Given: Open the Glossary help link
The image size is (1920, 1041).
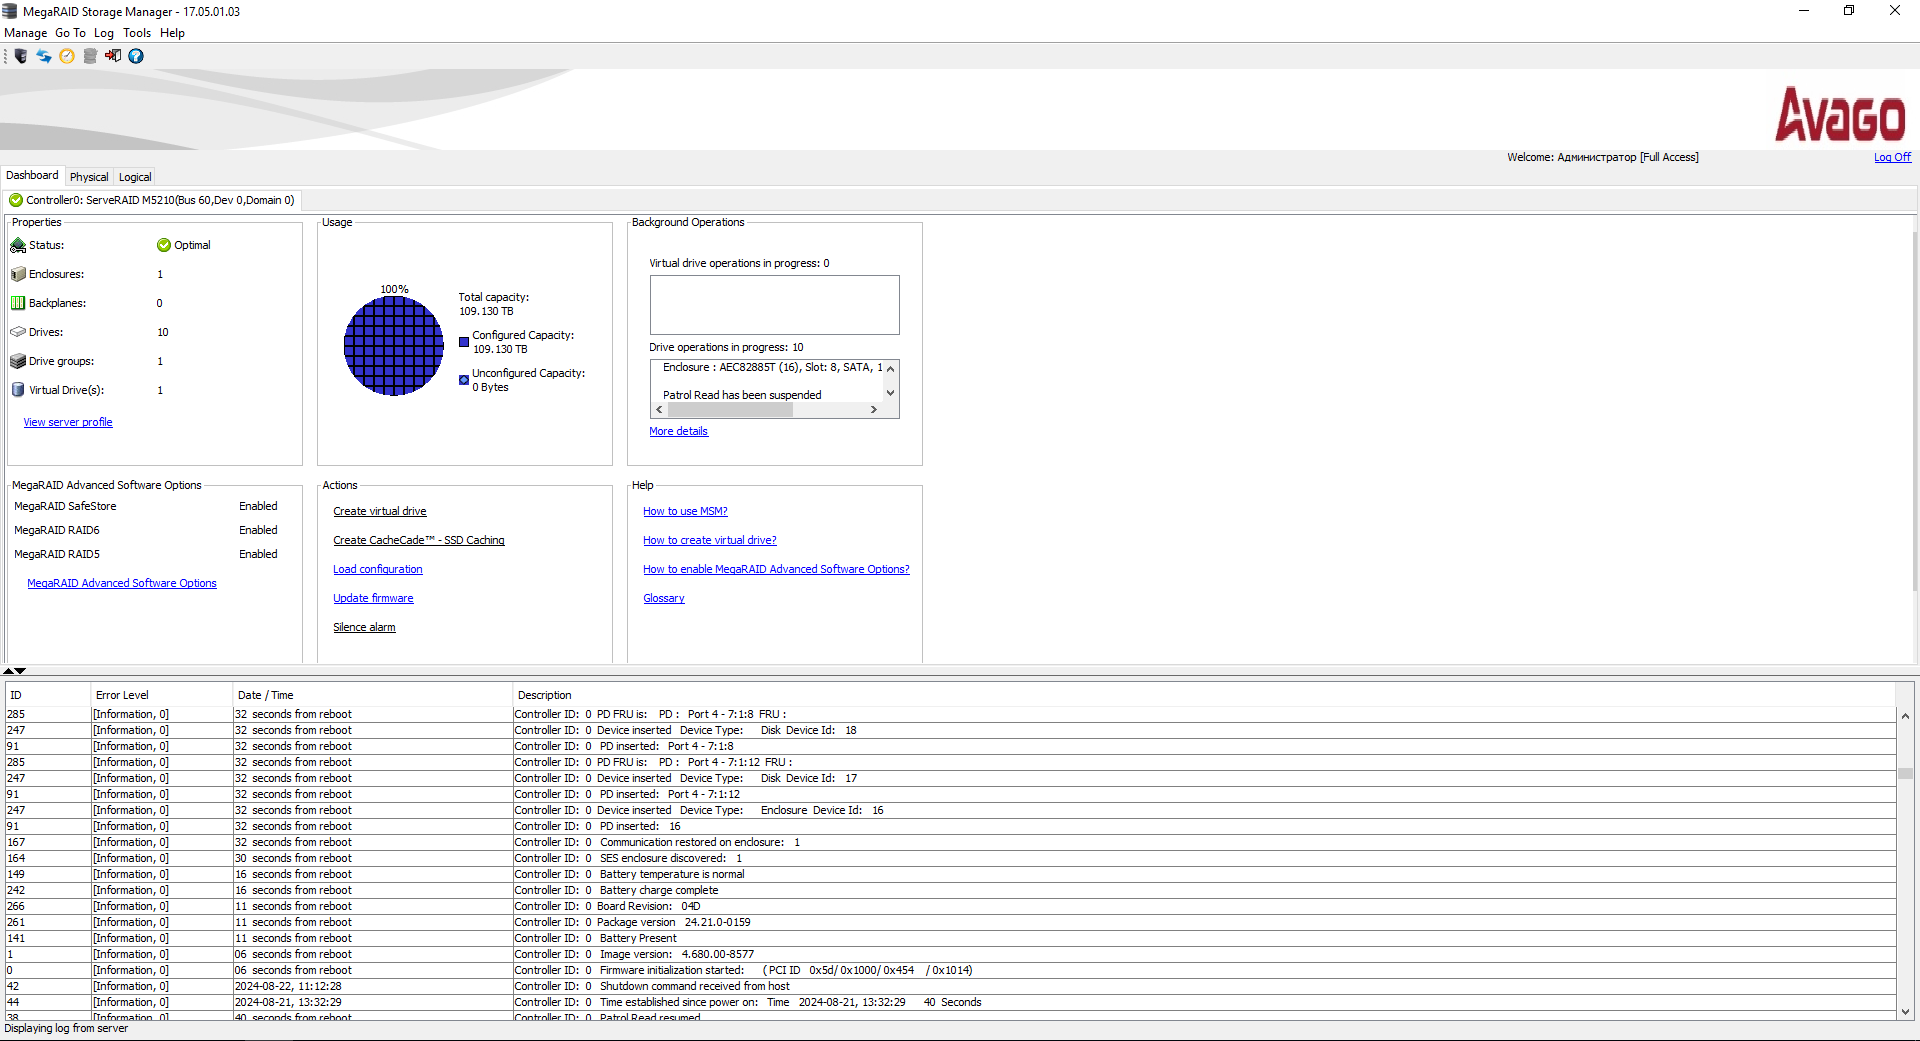Looking at the screenshot, I should coord(664,598).
